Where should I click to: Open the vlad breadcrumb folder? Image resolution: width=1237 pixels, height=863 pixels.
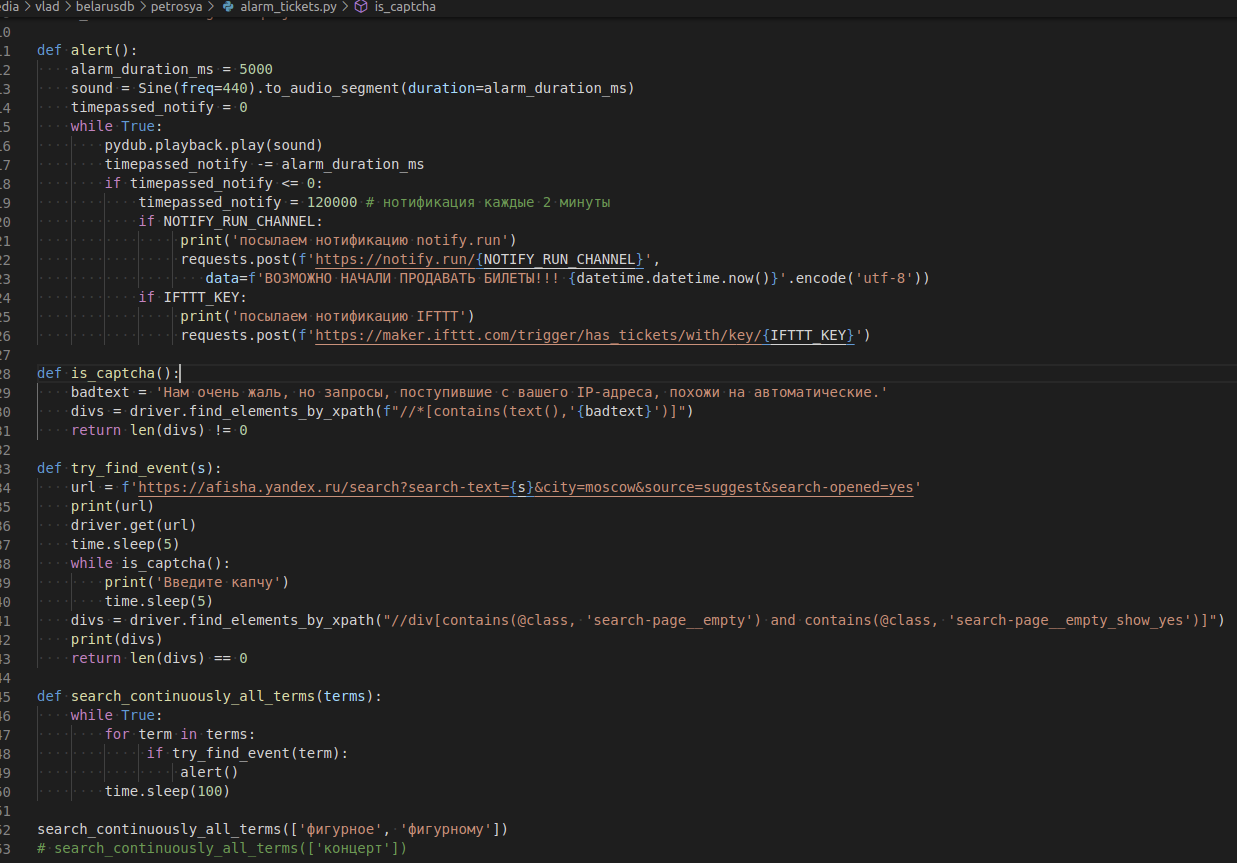[x=48, y=7]
